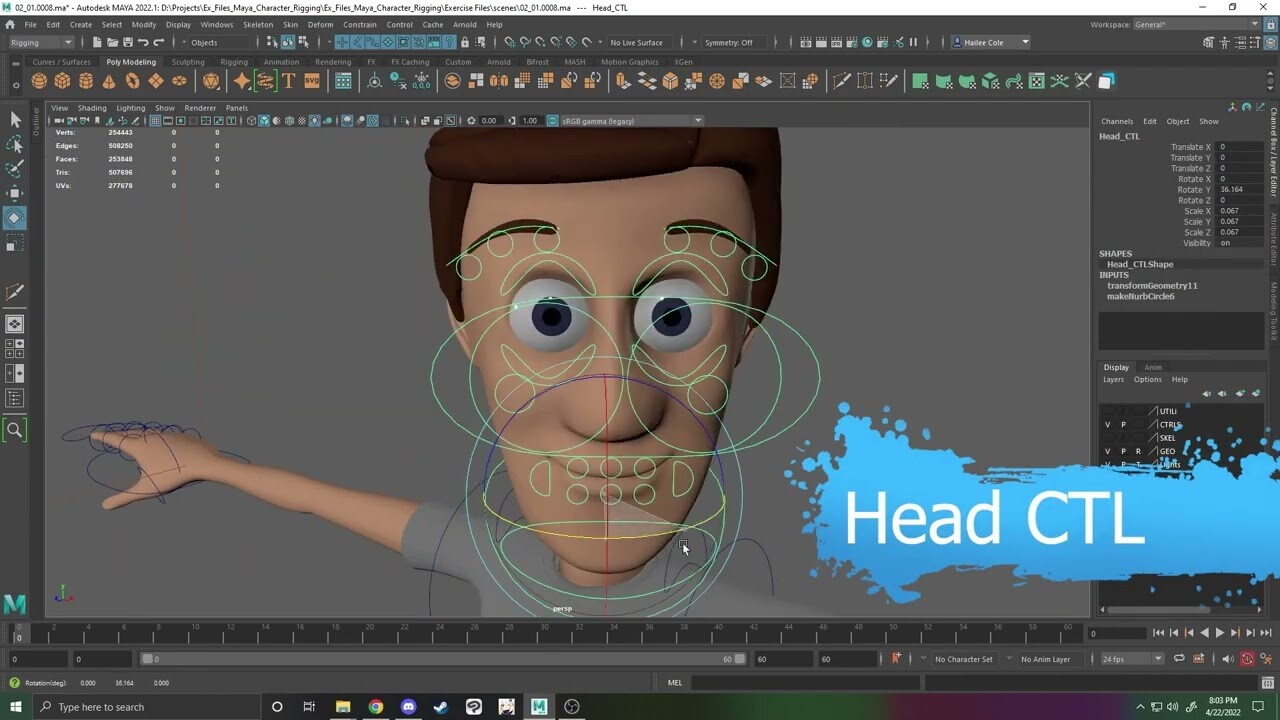Image resolution: width=1280 pixels, height=720 pixels.
Task: Click Help in the layer editor menu bar
Action: click(1180, 379)
